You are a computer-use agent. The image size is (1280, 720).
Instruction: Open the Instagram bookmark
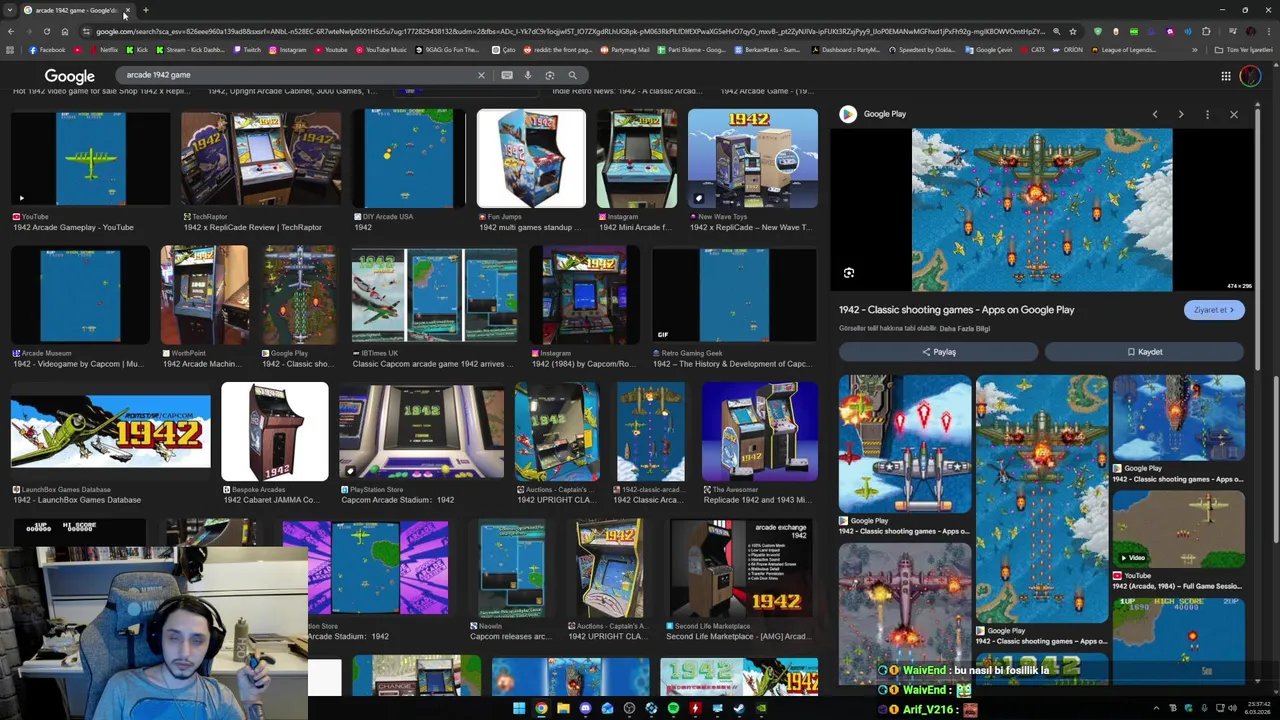coord(288,50)
